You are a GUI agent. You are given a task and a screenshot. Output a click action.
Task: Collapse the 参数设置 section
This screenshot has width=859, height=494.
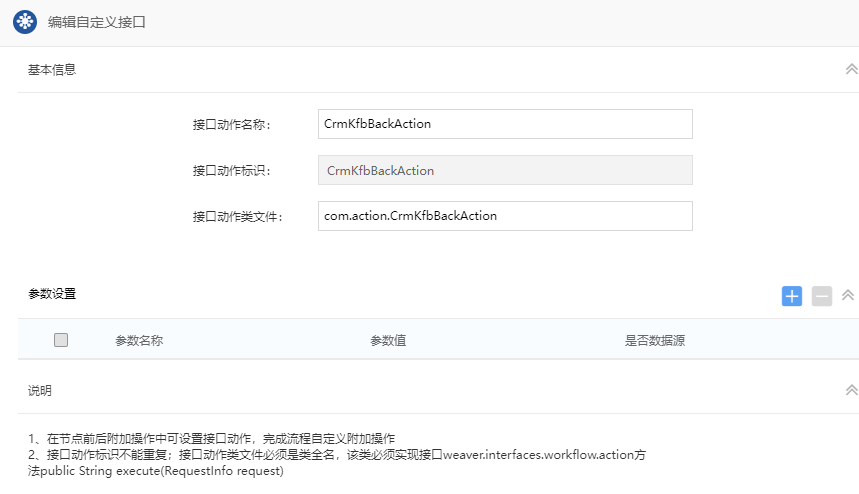coord(848,295)
